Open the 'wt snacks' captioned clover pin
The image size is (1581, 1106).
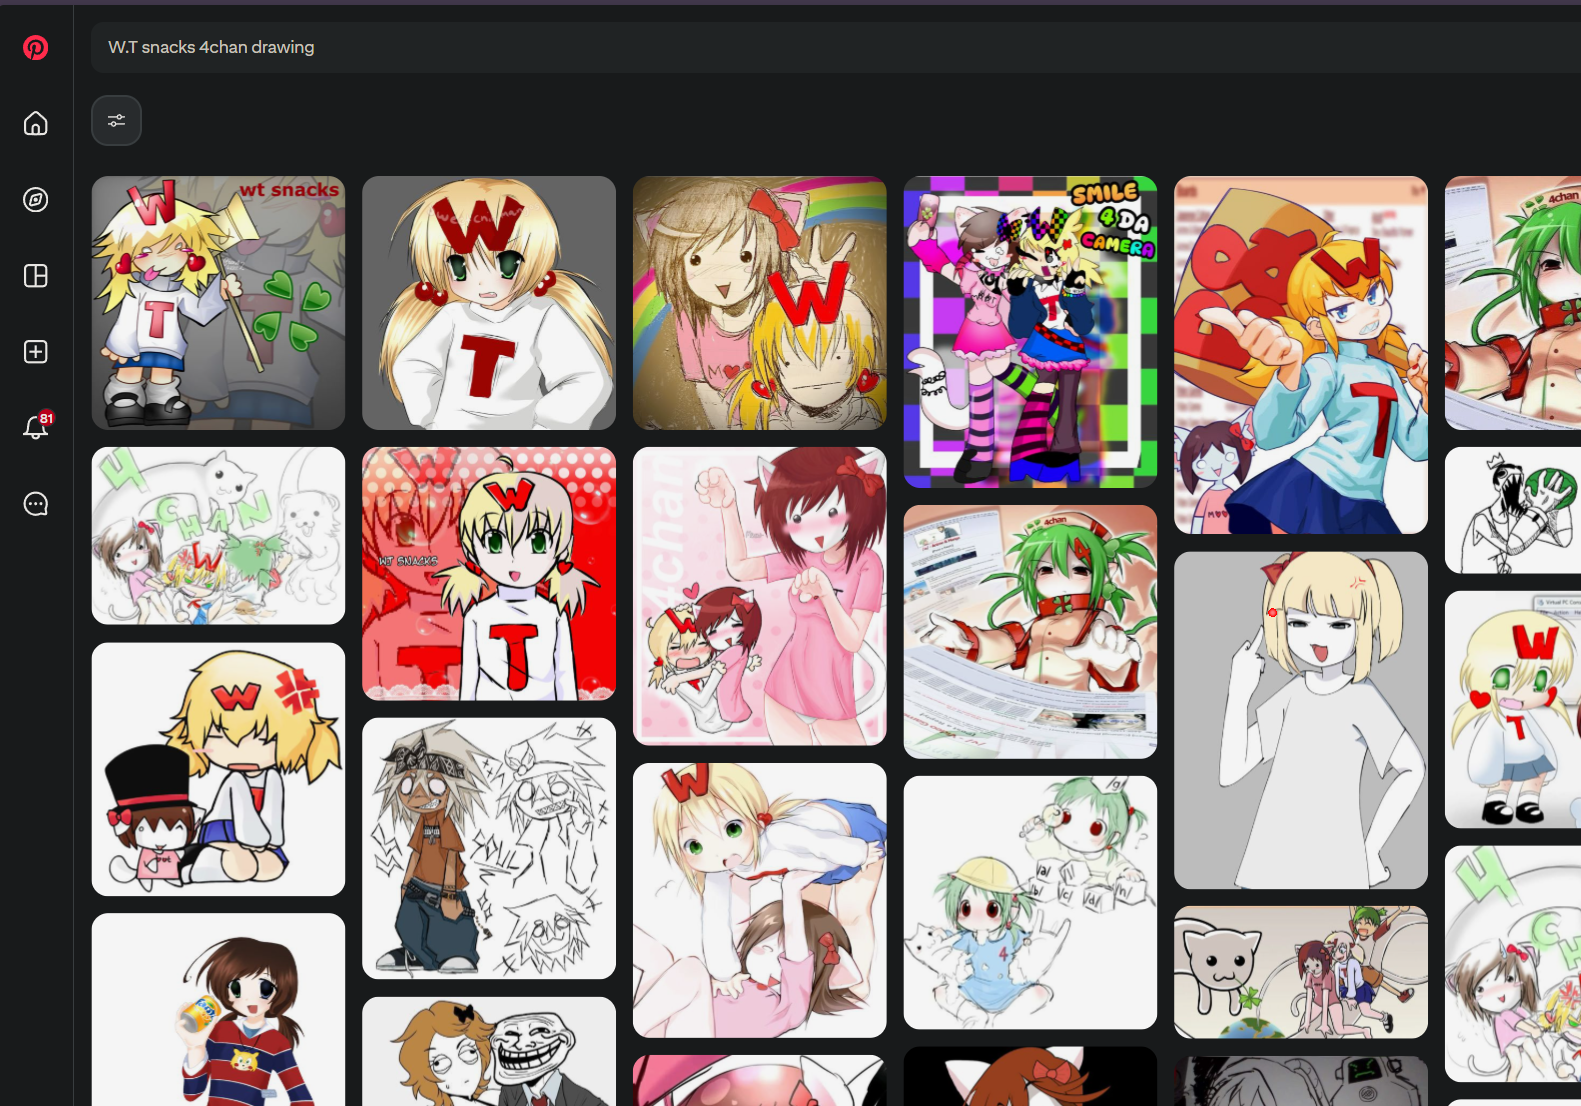(218, 303)
